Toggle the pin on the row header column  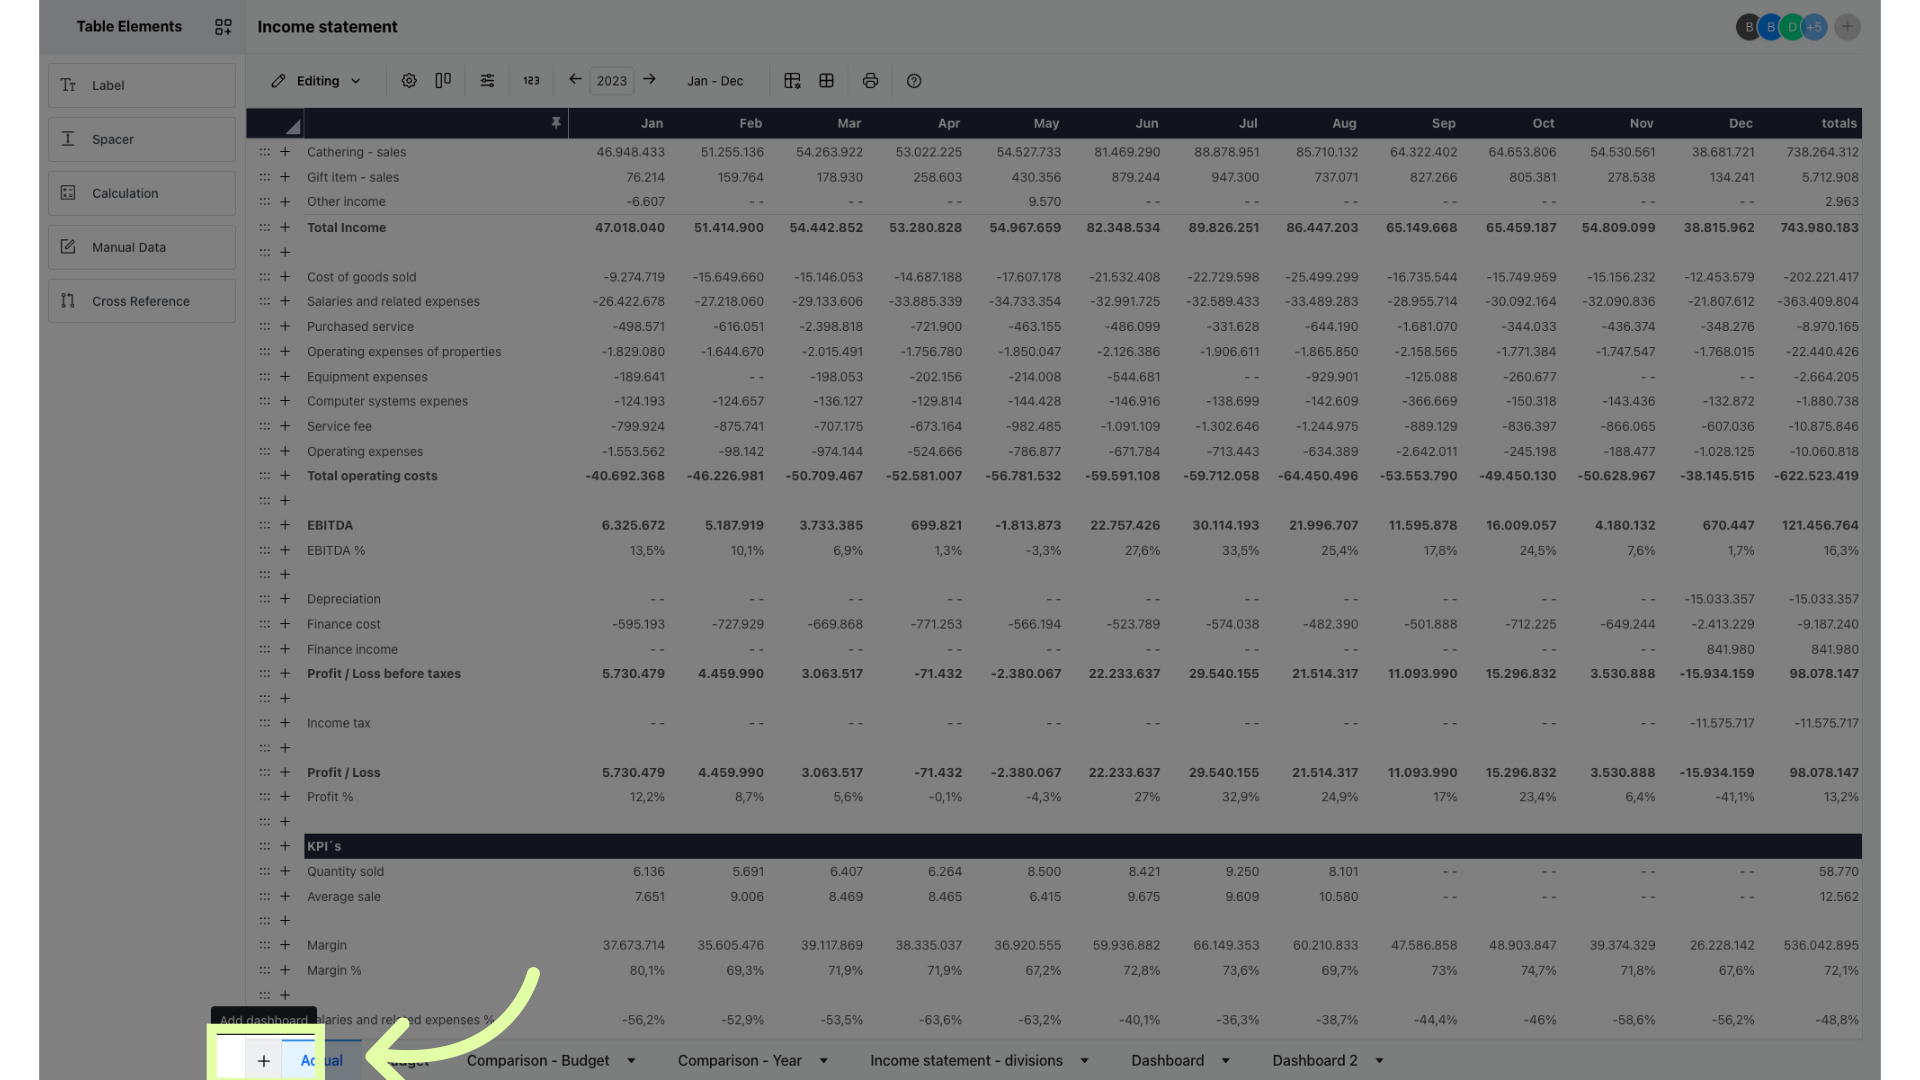point(556,123)
